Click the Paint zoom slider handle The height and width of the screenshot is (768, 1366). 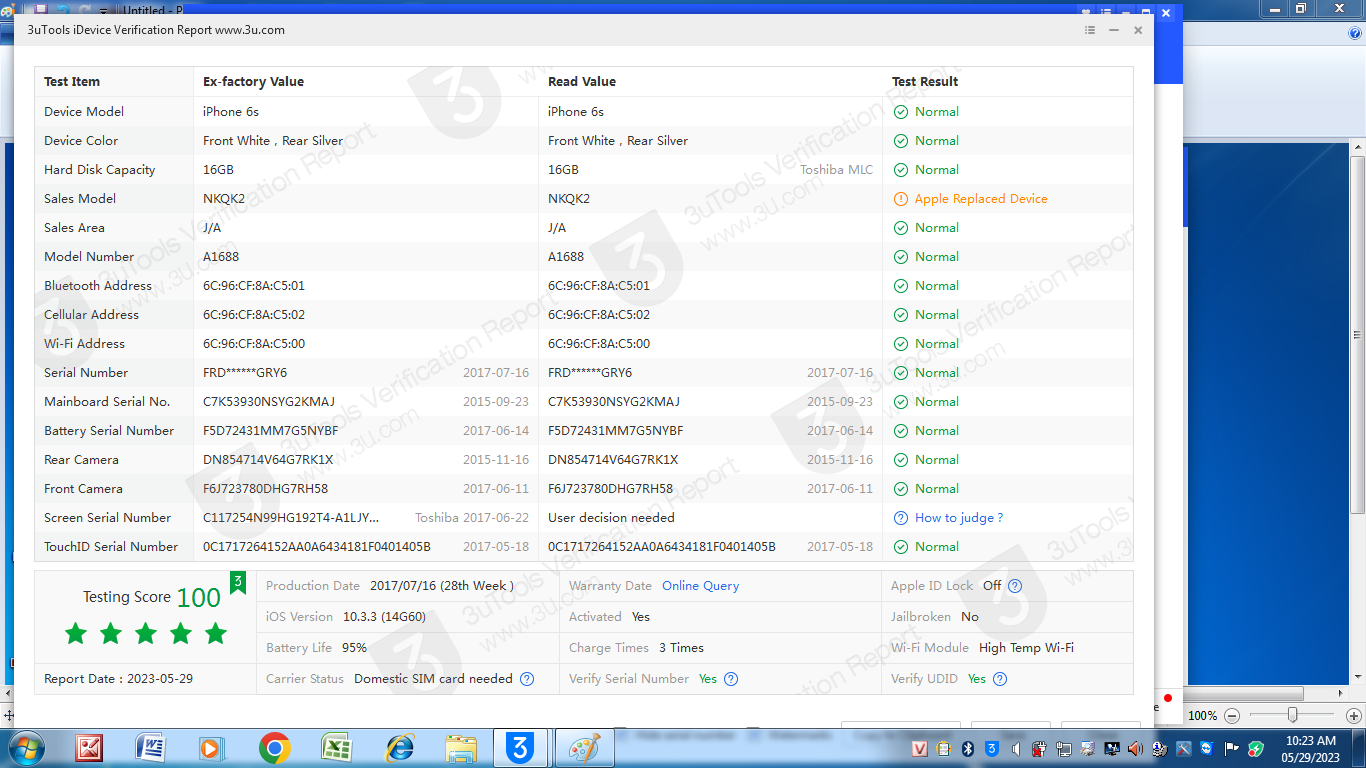tap(1293, 715)
